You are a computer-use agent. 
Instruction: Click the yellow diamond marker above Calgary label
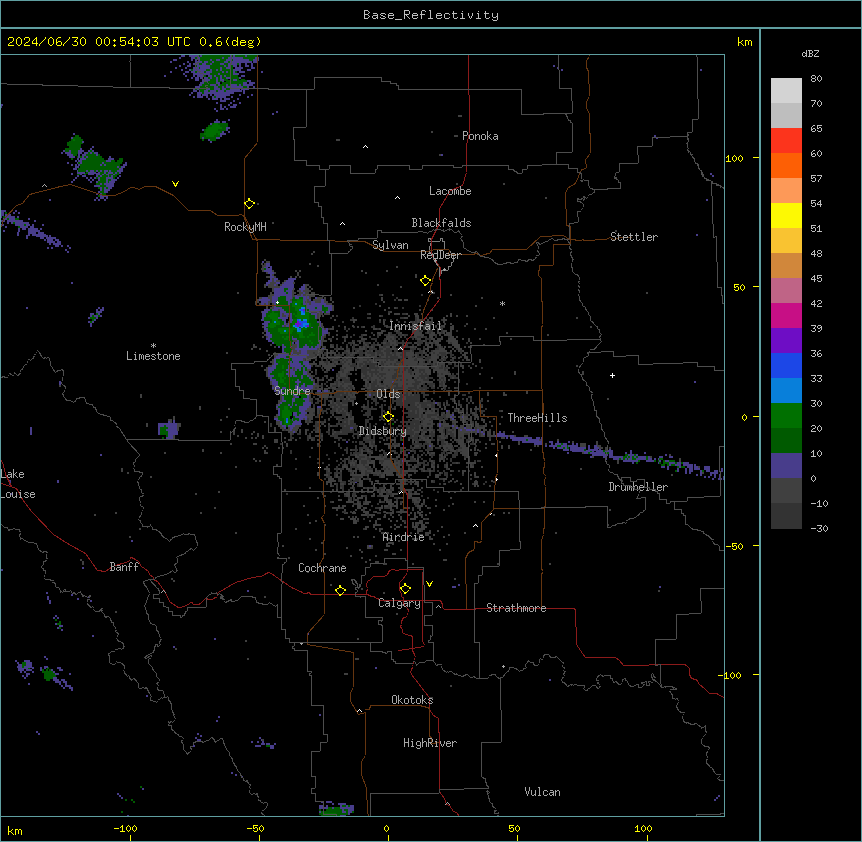point(405,589)
